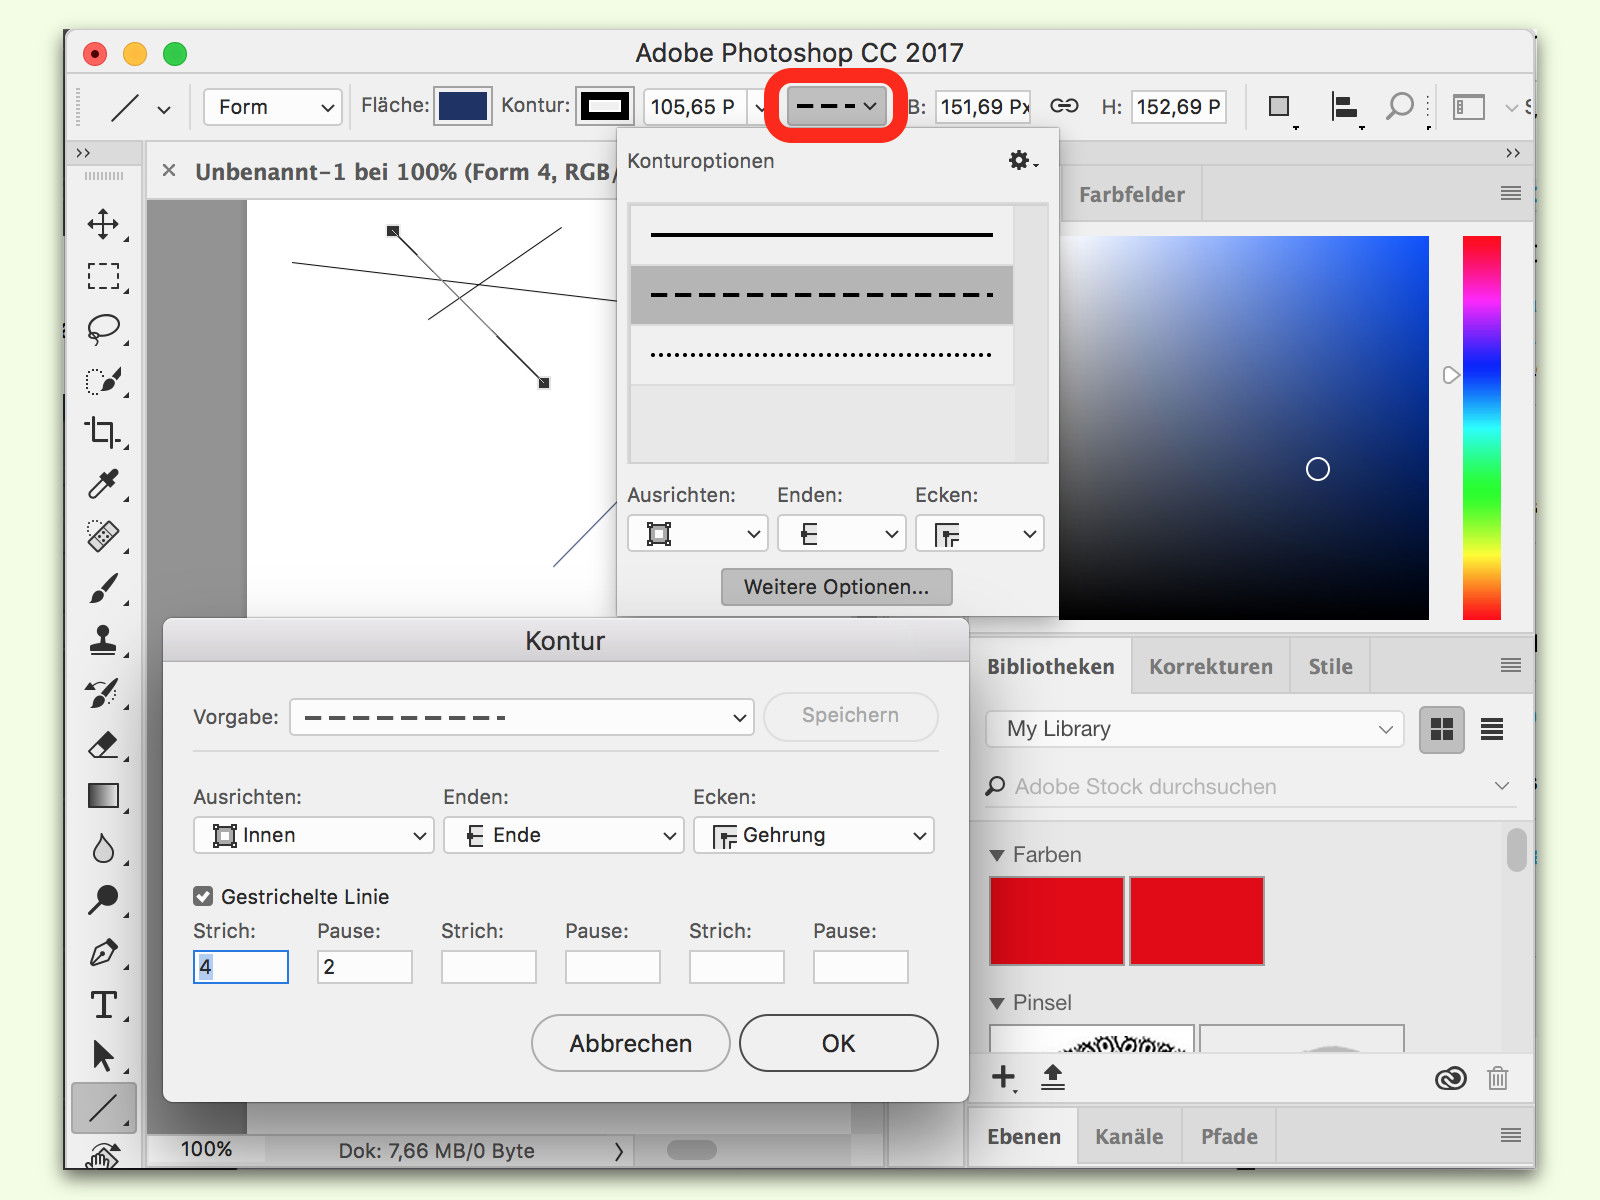Click the upload icon in Libraries panel

coord(1053,1077)
